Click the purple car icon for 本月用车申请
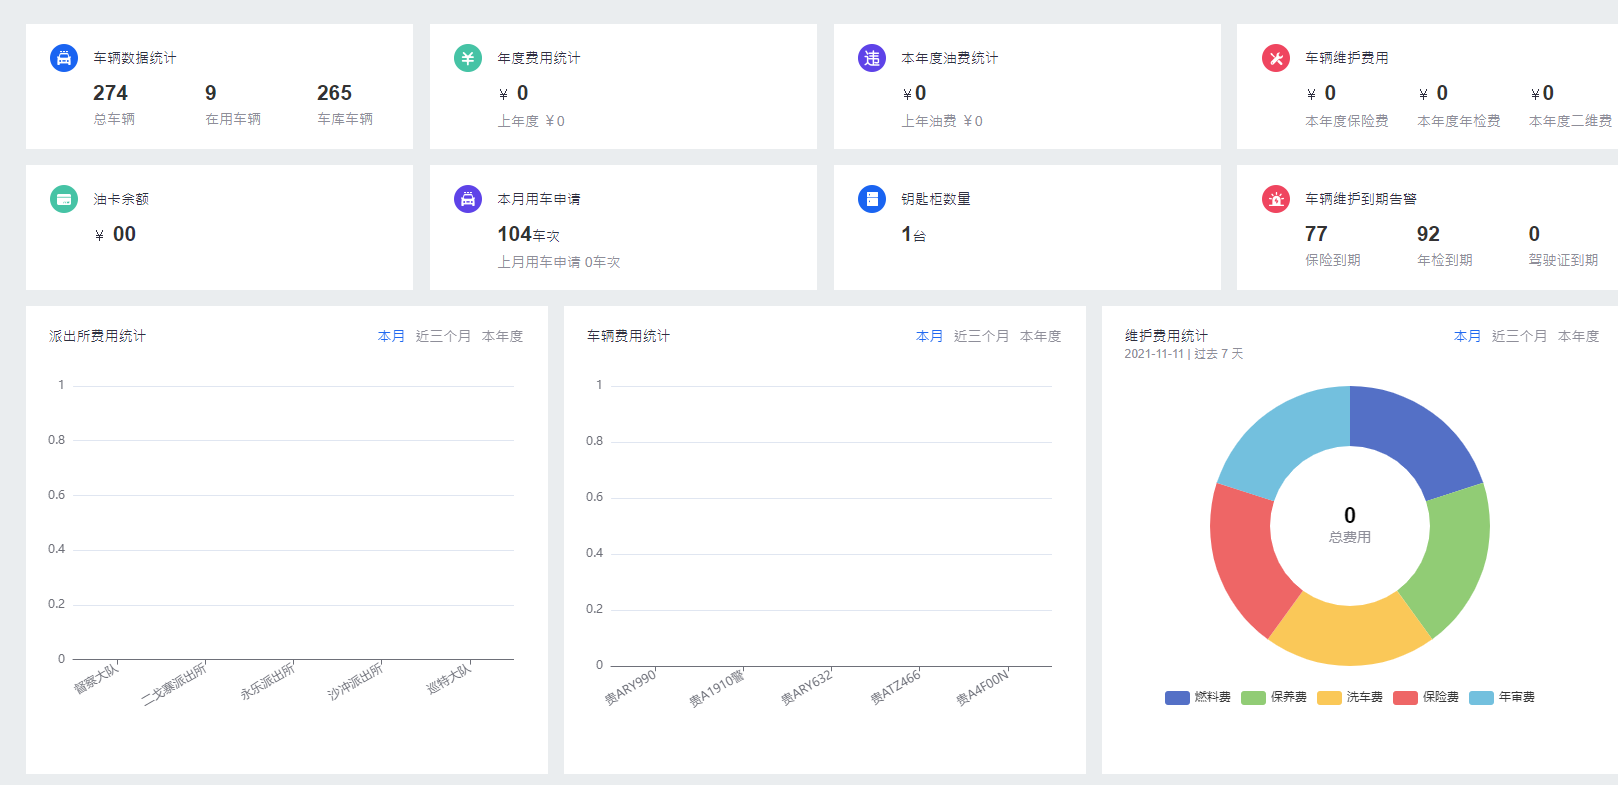The height and width of the screenshot is (785, 1618). coord(468,199)
